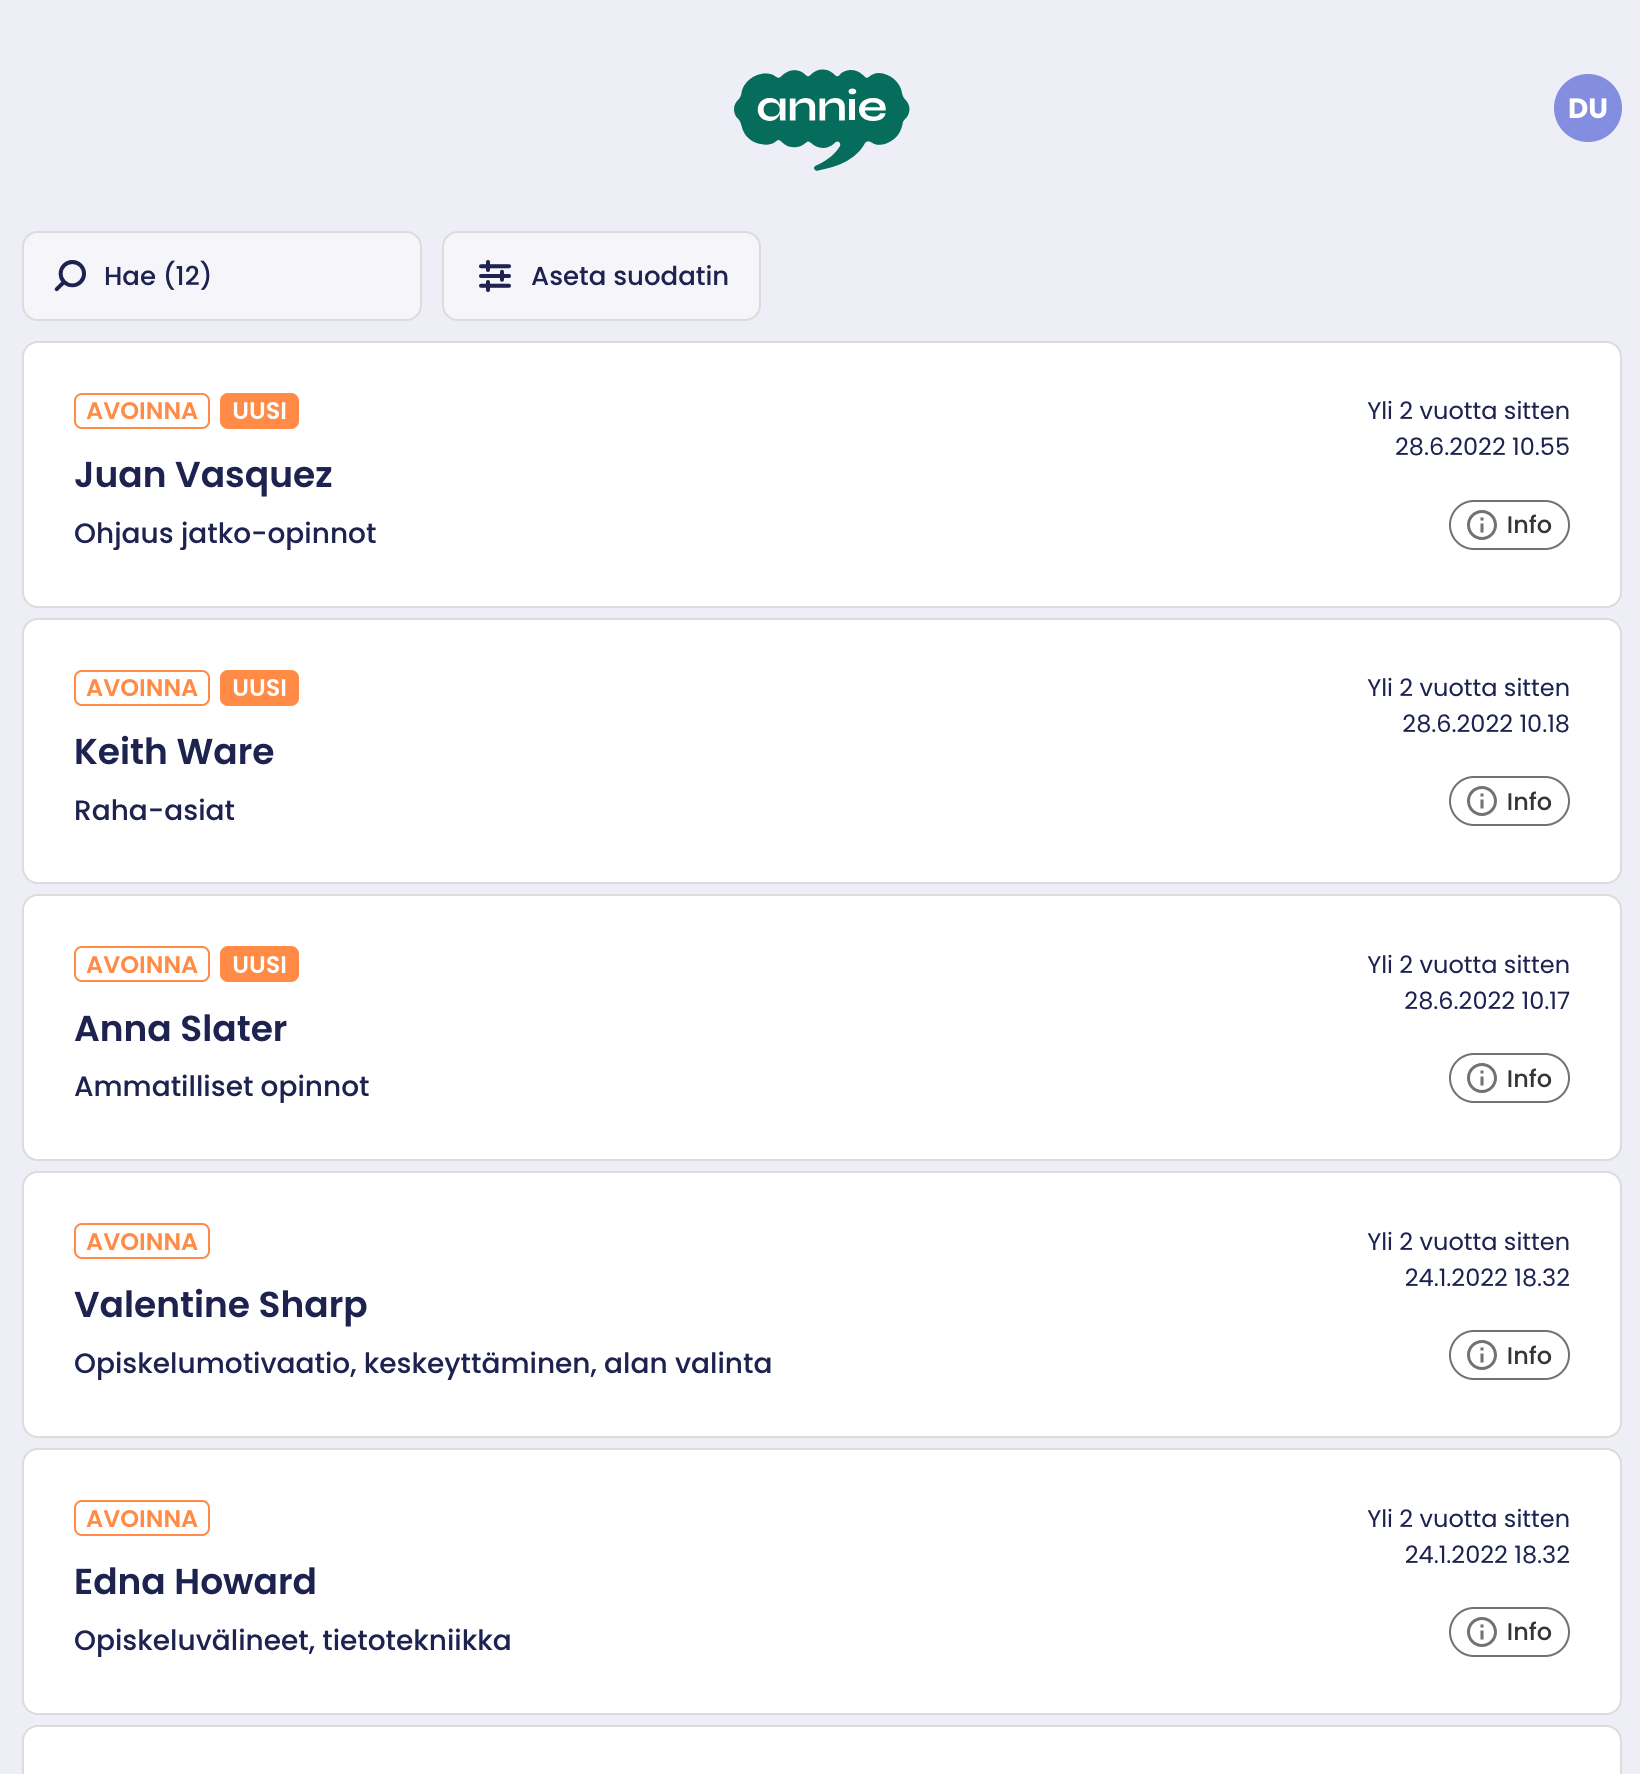Image resolution: width=1640 pixels, height=1774 pixels.
Task: Open Valentine Sharp's request
Action: coord(221,1305)
